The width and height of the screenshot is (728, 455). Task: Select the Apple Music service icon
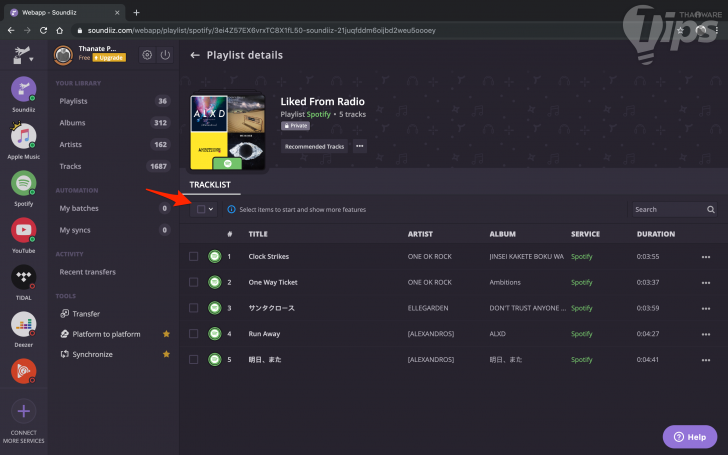23,136
